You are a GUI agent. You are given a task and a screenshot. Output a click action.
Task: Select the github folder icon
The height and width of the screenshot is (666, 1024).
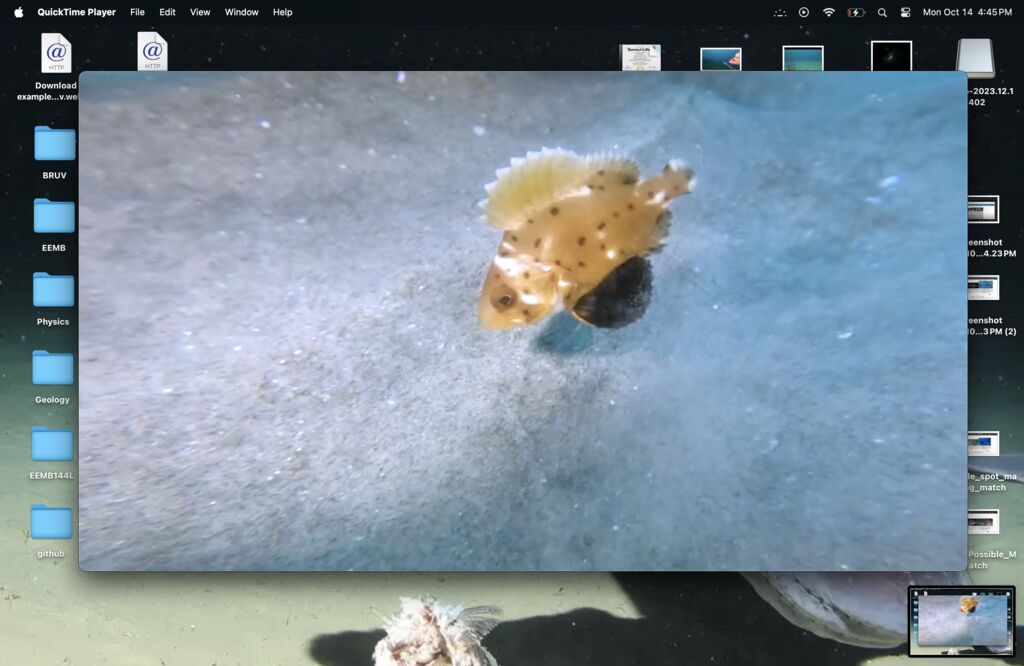point(51,522)
